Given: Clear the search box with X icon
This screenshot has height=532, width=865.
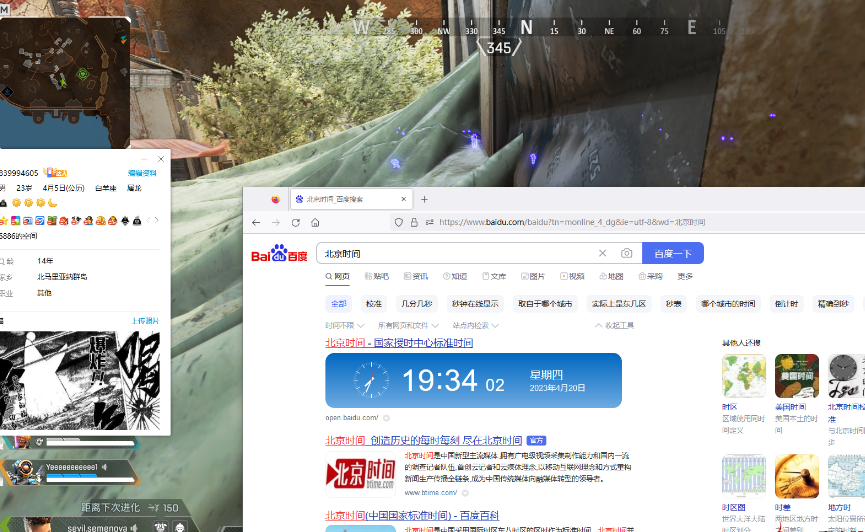Looking at the screenshot, I should [602, 254].
